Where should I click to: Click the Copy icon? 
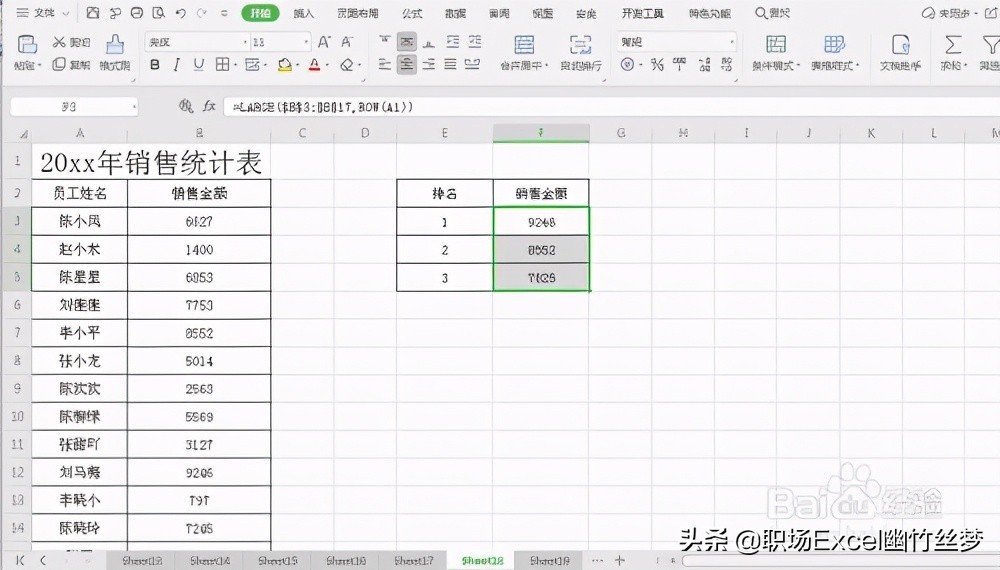(59, 64)
